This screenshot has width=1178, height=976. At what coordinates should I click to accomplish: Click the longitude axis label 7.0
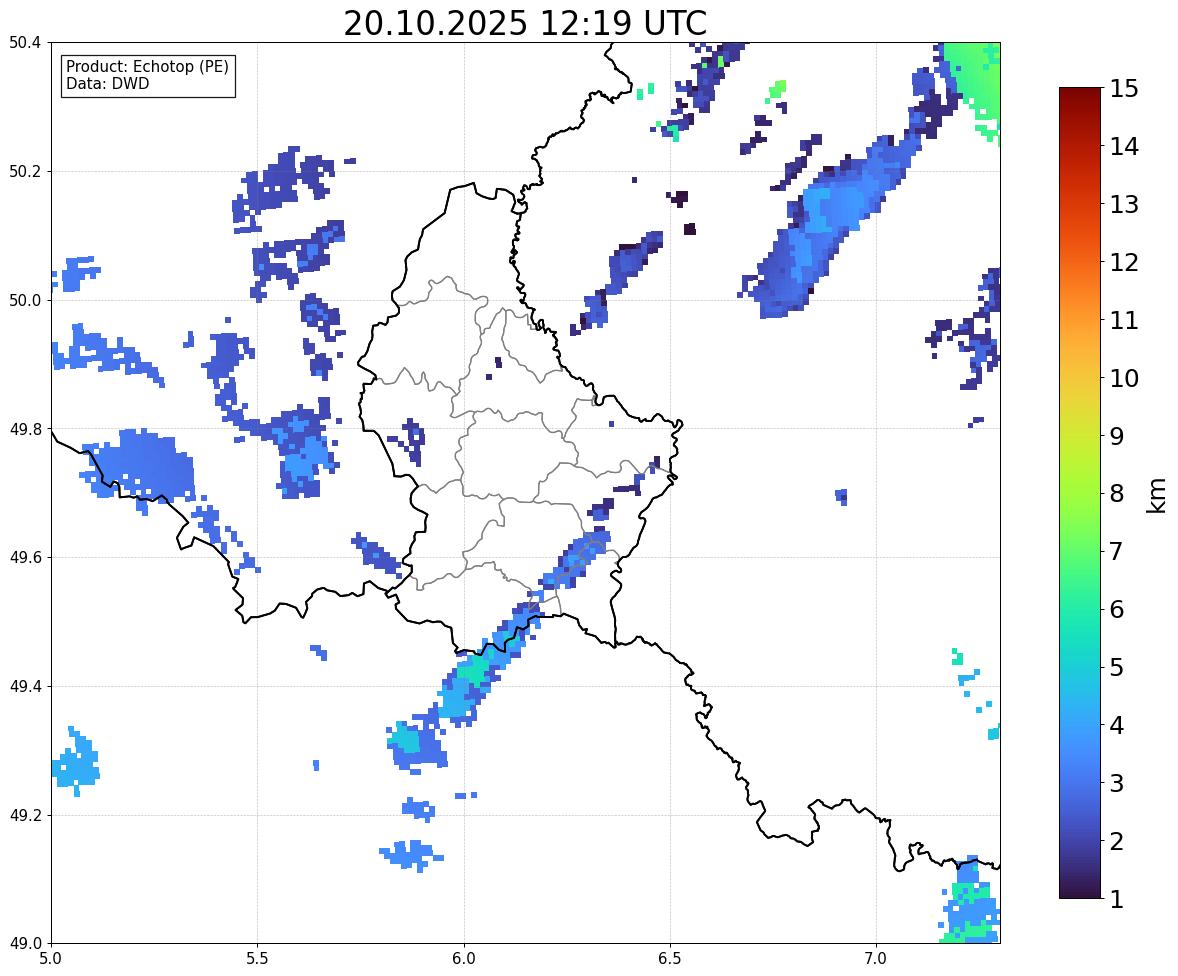tap(876, 959)
